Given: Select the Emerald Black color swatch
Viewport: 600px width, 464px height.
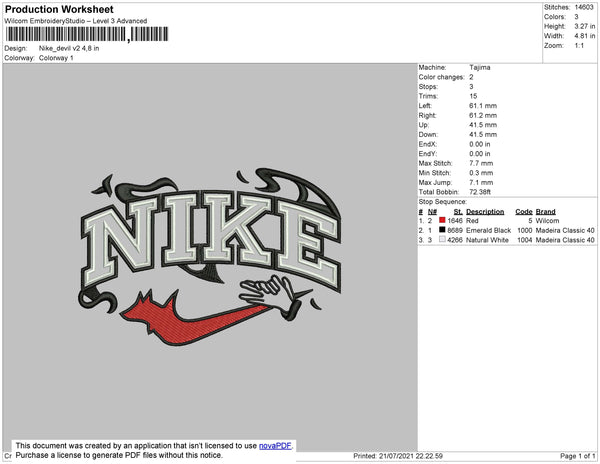Looking at the screenshot, I should 442,230.
